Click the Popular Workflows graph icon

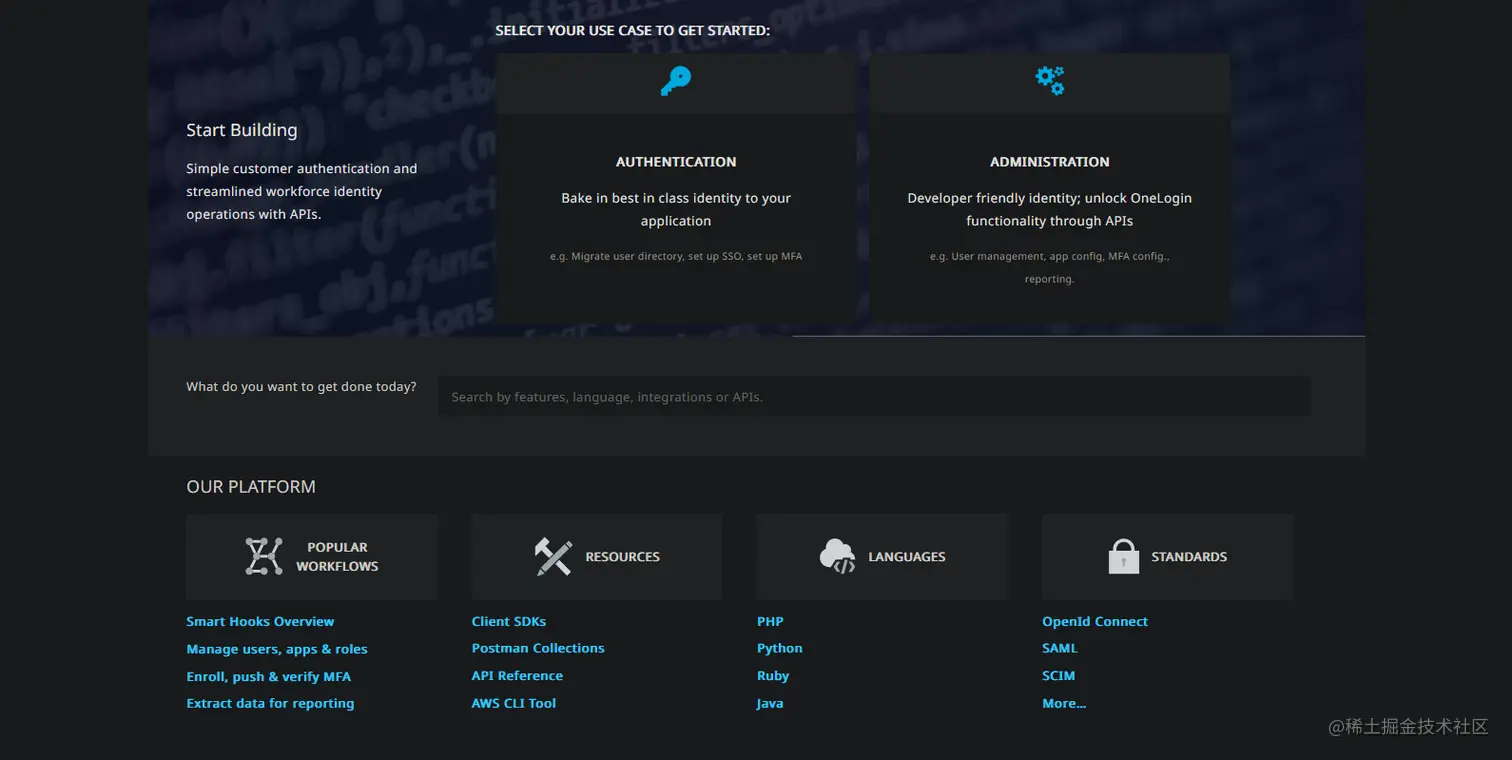264,556
